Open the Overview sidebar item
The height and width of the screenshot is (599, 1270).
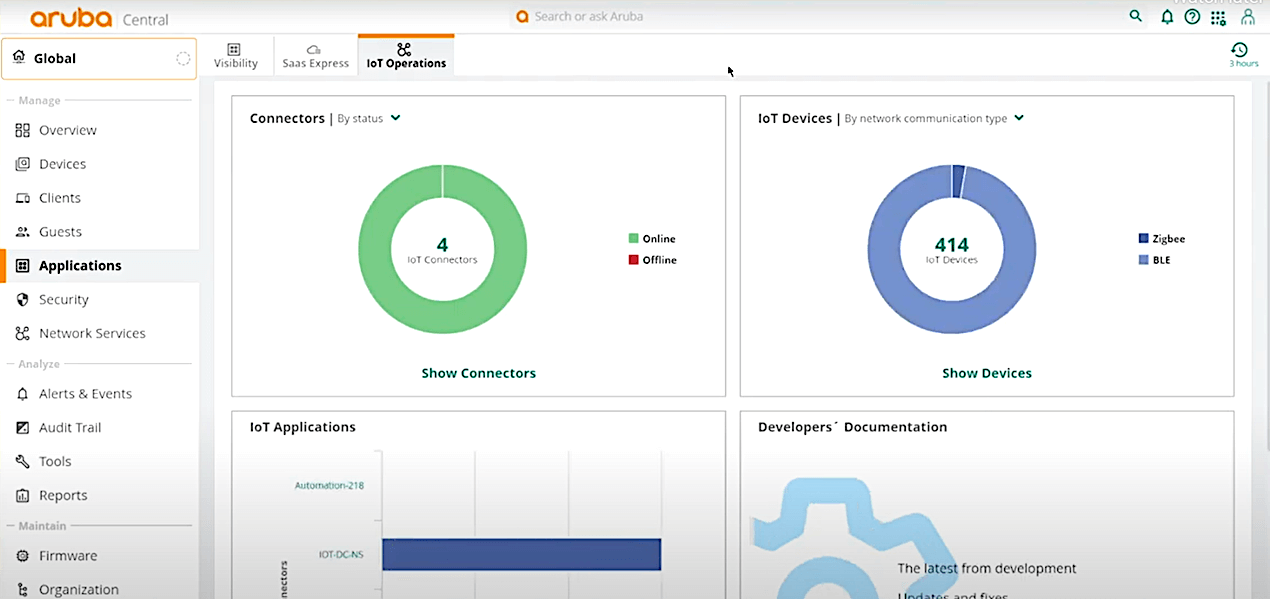click(x=68, y=130)
